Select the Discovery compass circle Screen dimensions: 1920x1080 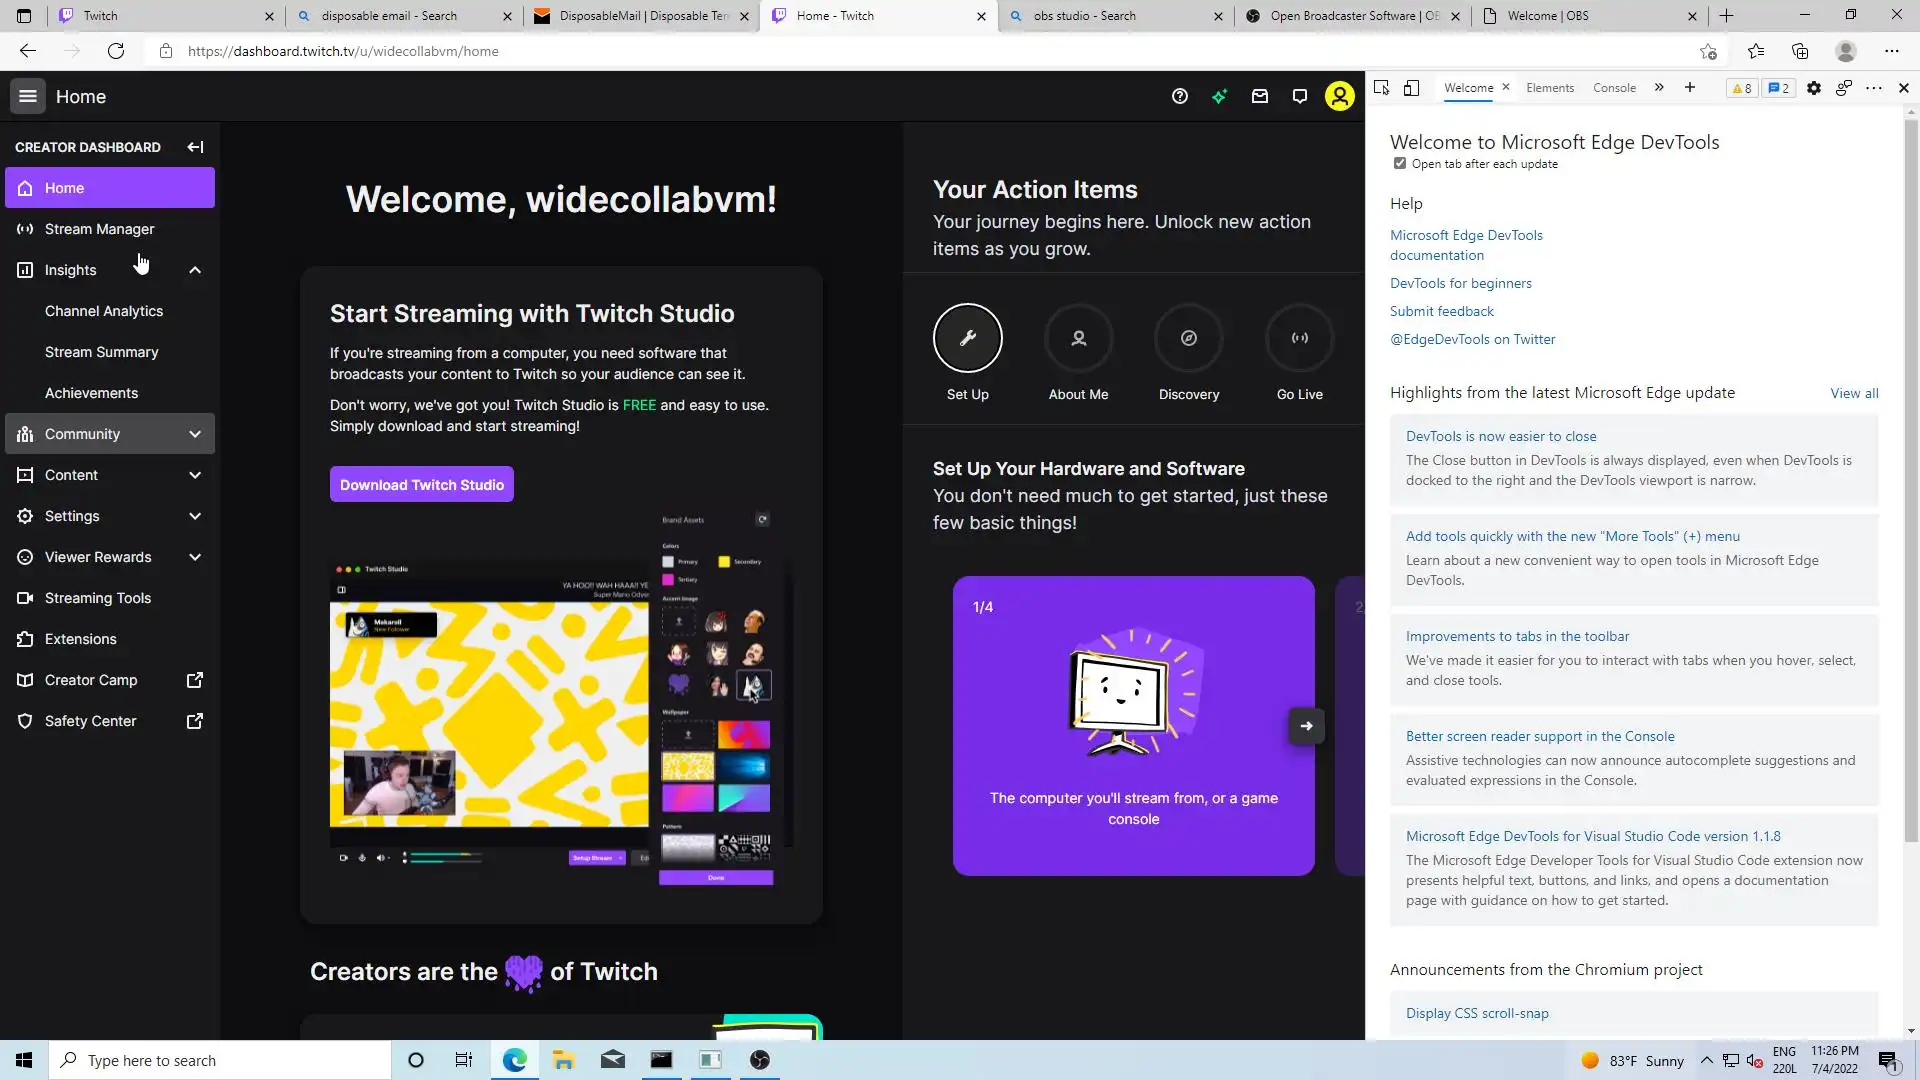(1188, 338)
